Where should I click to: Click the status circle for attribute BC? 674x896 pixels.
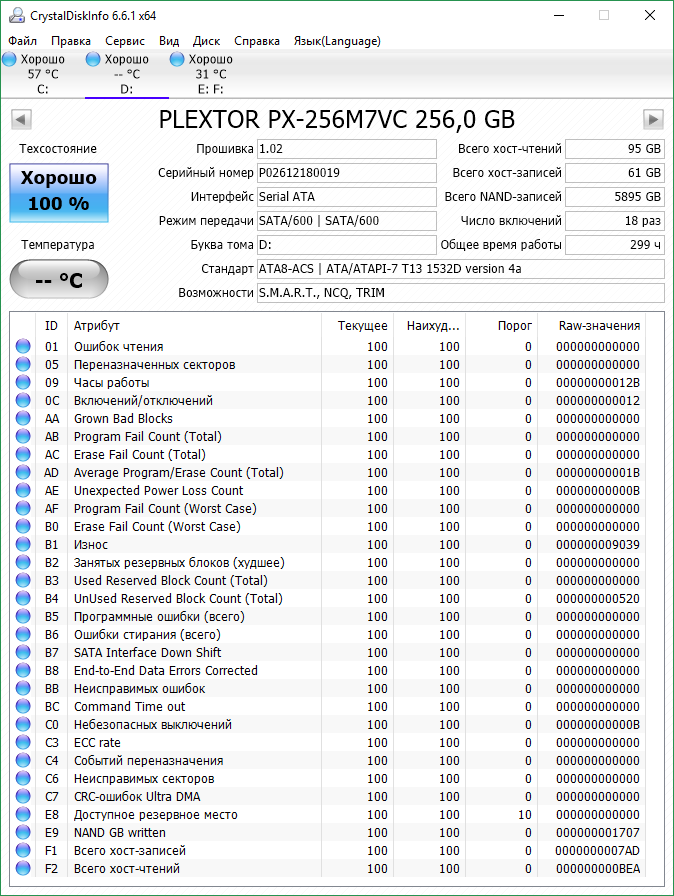coord(23,706)
